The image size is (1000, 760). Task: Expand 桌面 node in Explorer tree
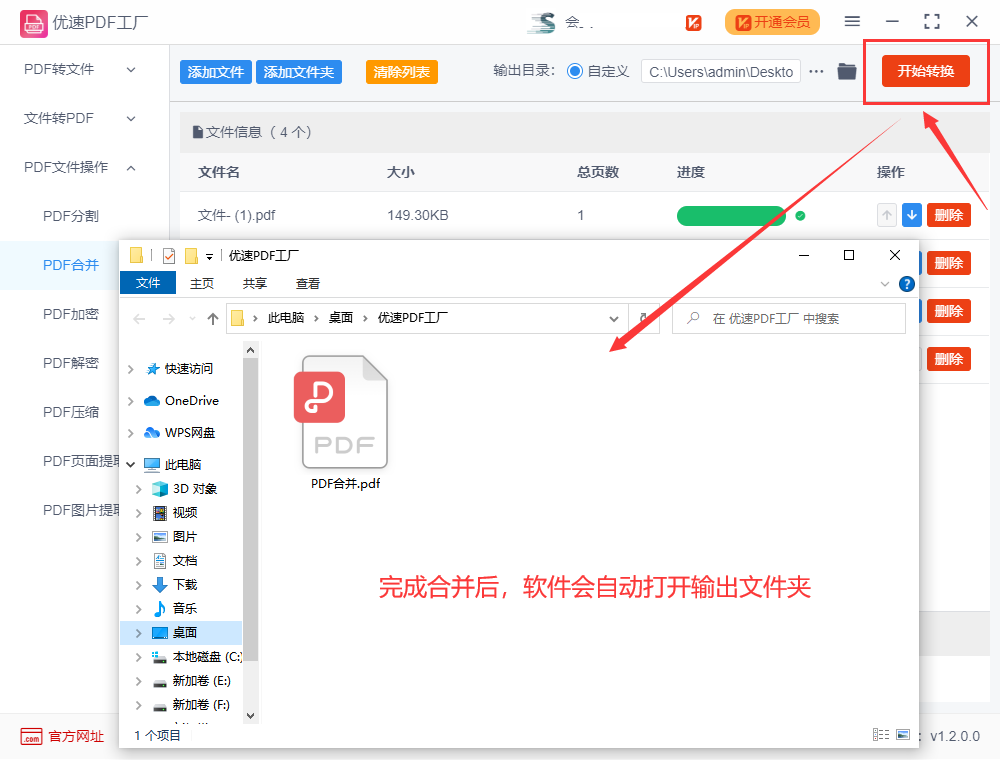pos(138,633)
